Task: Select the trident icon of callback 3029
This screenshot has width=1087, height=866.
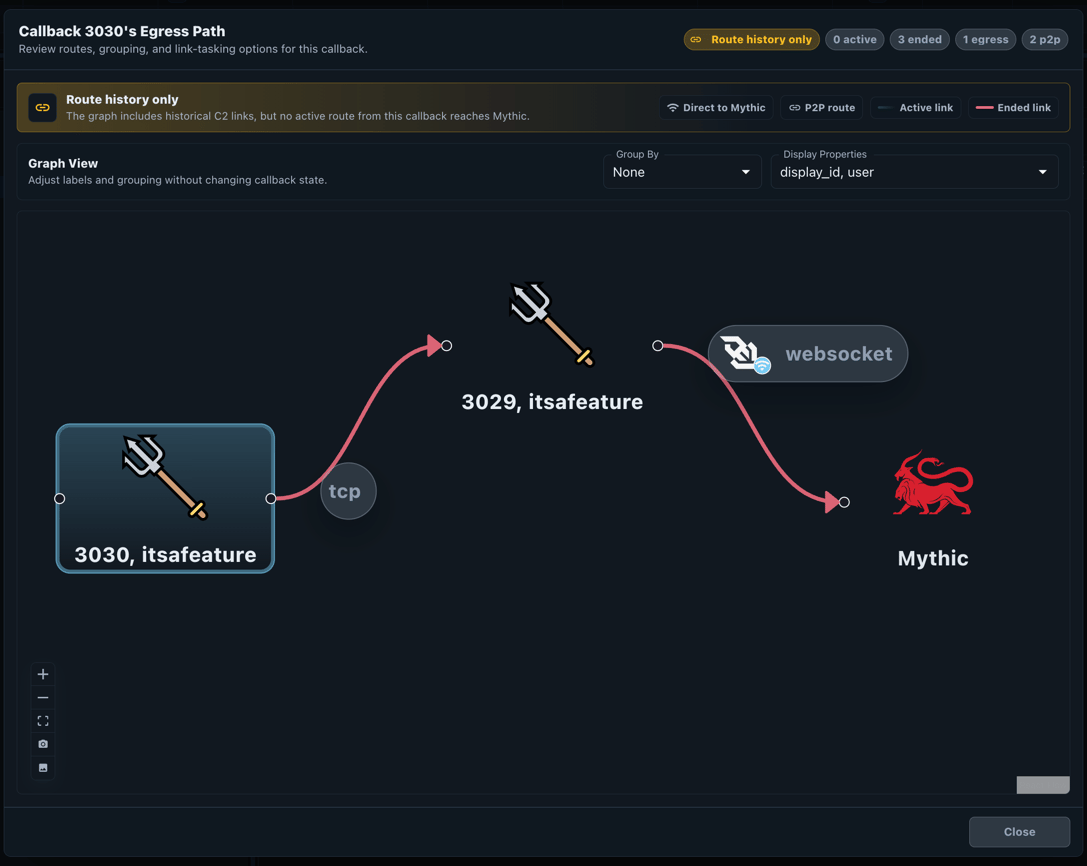Action: (x=552, y=324)
